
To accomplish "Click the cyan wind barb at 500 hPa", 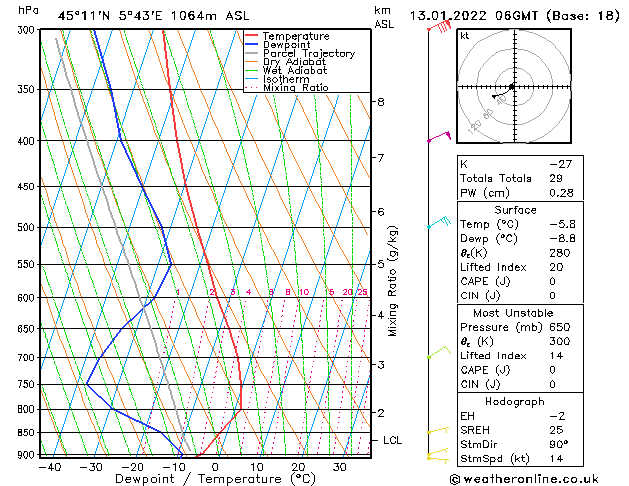I will click(x=439, y=222).
